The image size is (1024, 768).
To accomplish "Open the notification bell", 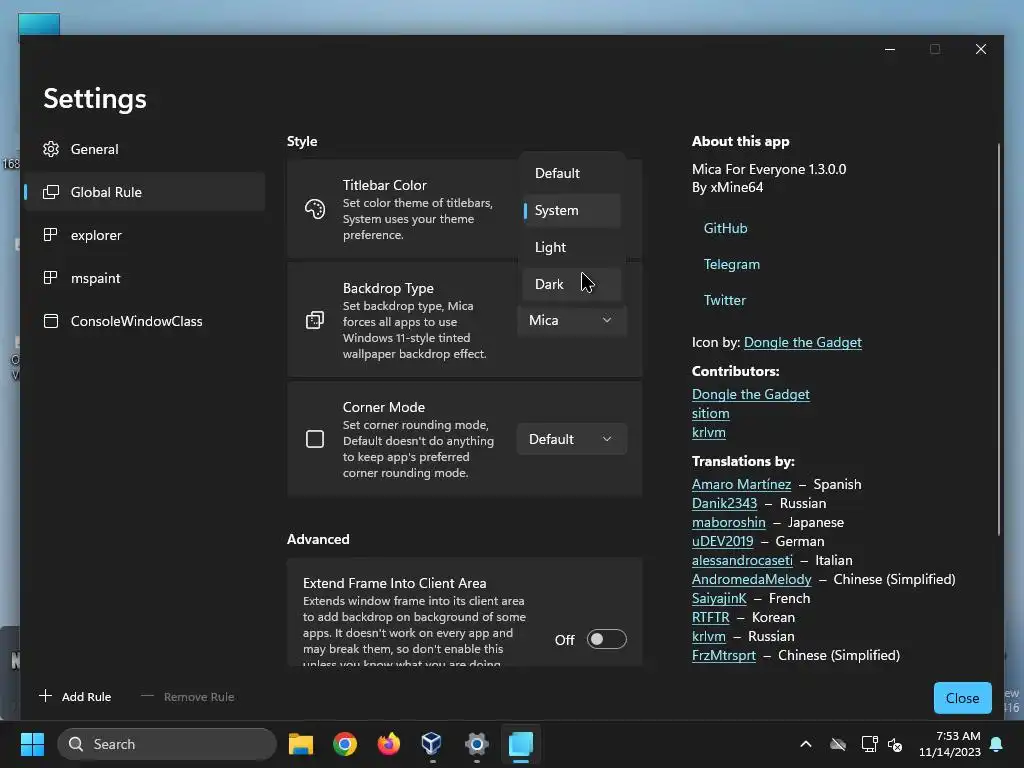I will (x=997, y=744).
